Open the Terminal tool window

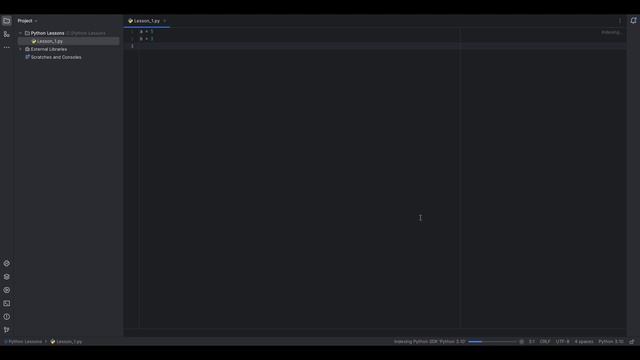tap(7, 303)
